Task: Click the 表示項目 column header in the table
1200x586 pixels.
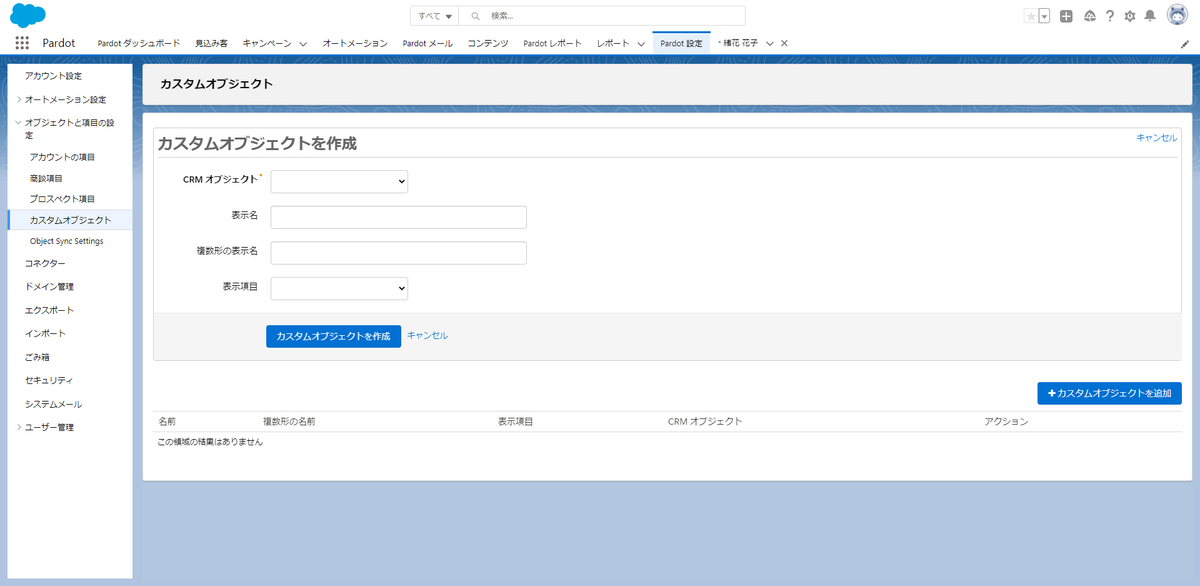Action: tap(515, 422)
